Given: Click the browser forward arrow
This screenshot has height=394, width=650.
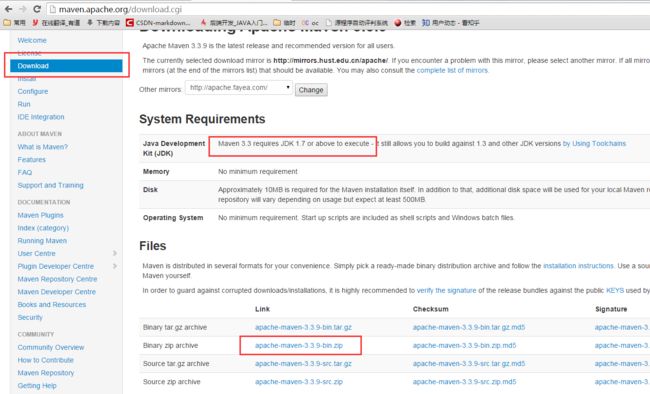Looking at the screenshot, I should click(22, 9).
